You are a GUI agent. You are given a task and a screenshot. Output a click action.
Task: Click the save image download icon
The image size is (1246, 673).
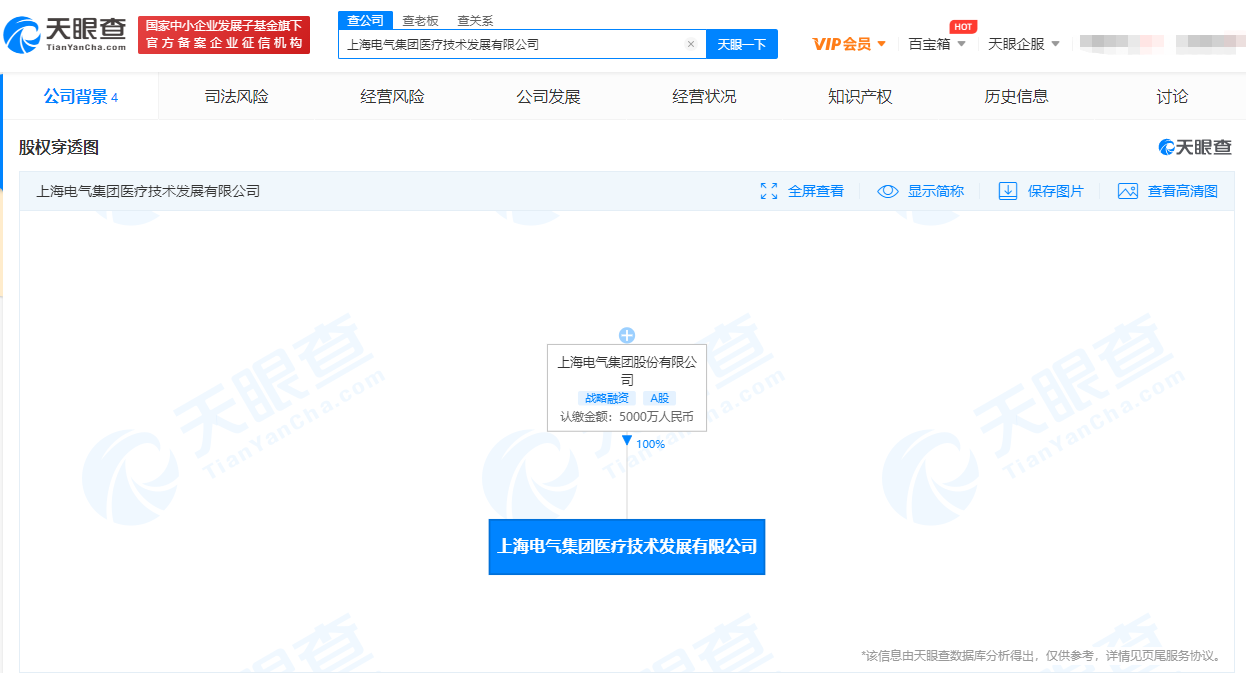(x=1008, y=191)
